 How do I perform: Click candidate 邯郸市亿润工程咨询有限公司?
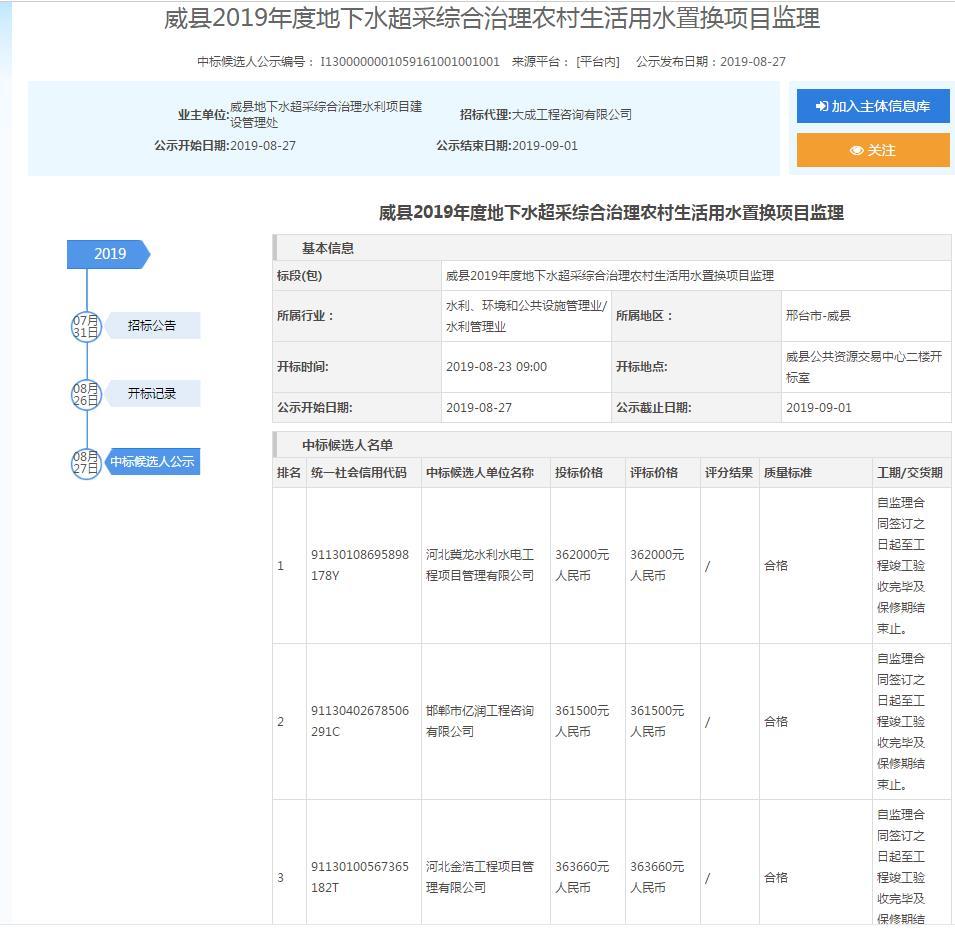(x=480, y=721)
